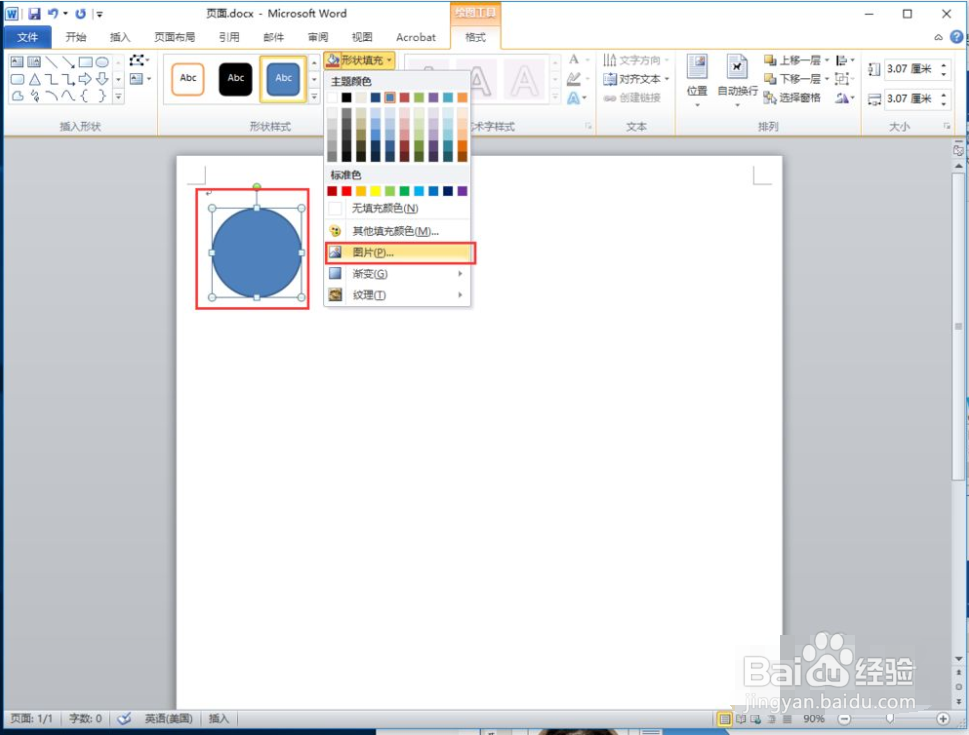The width and height of the screenshot is (969, 735).
Task: Open the align objects menu icon
Action: click(844, 60)
